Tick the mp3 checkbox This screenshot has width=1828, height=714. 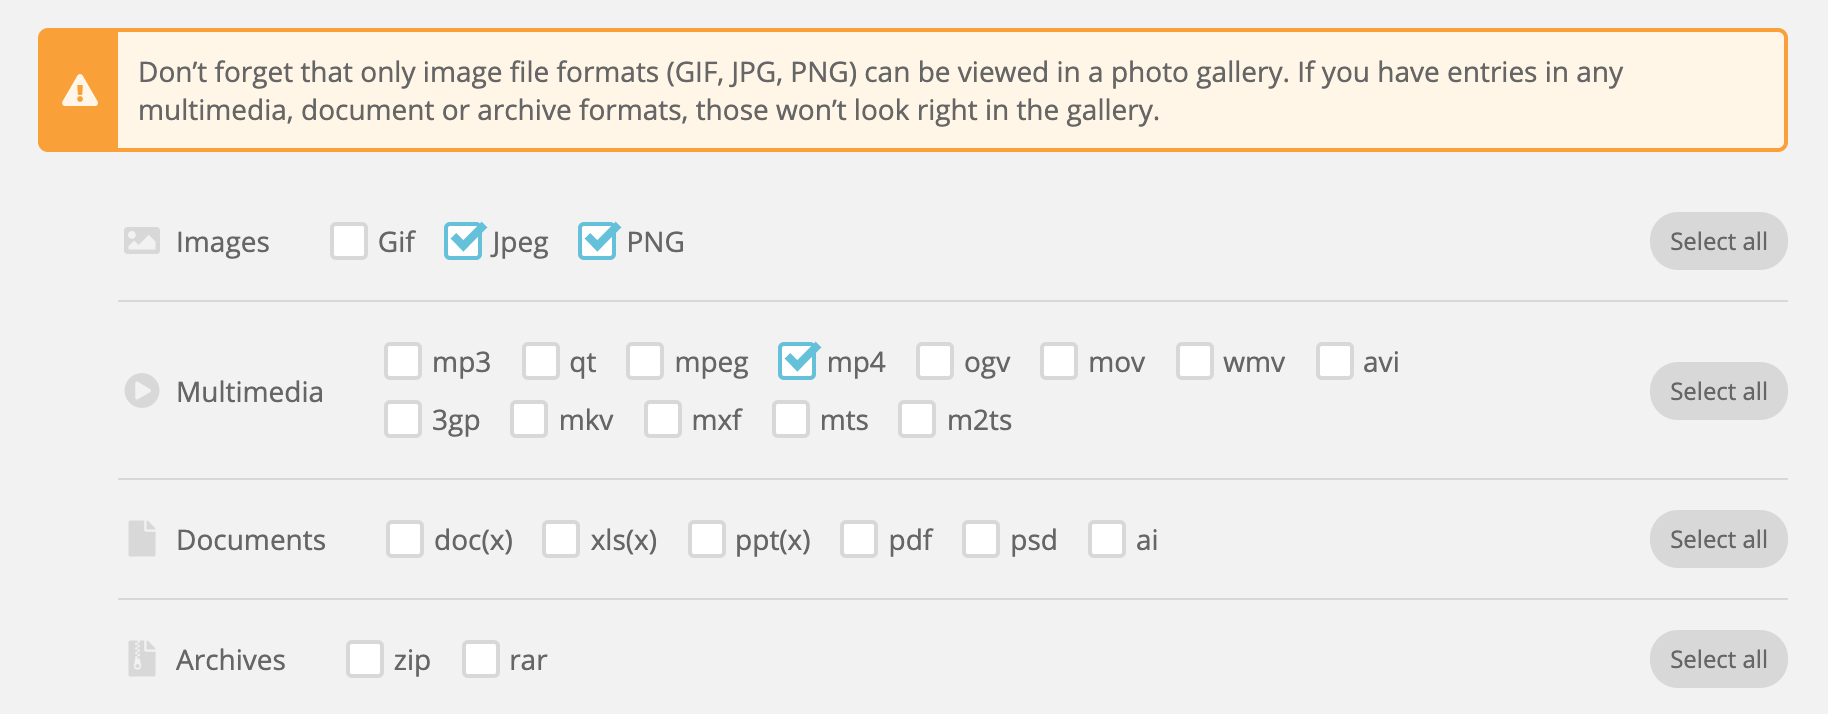pyautogui.click(x=403, y=361)
